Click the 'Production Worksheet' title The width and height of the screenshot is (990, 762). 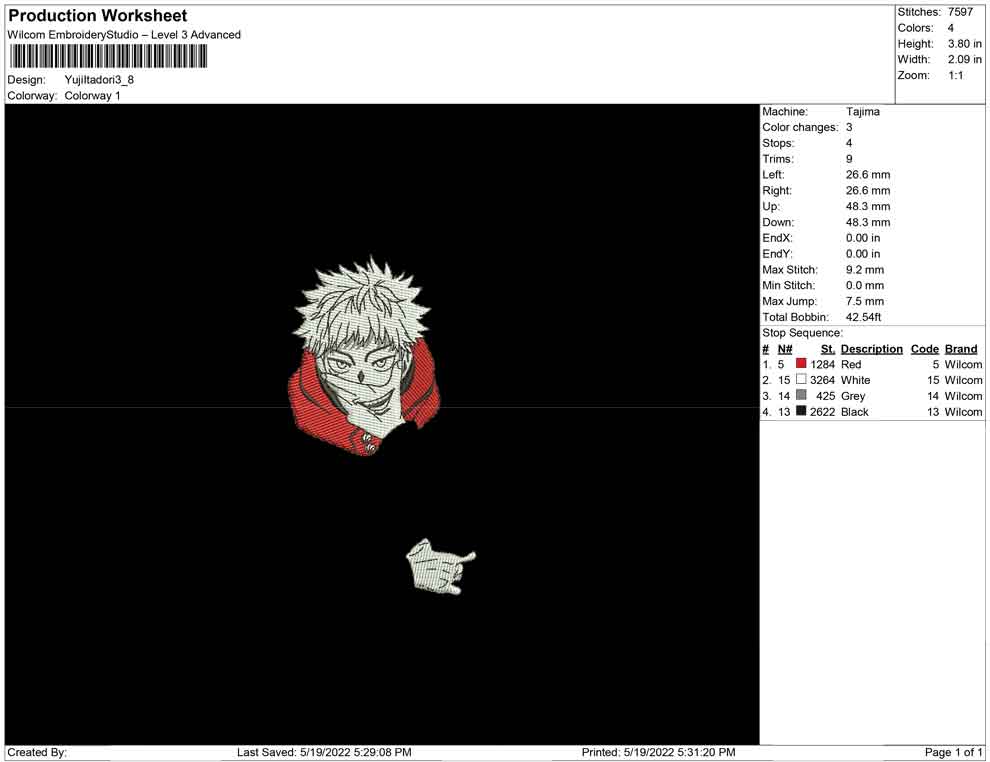coord(98,16)
